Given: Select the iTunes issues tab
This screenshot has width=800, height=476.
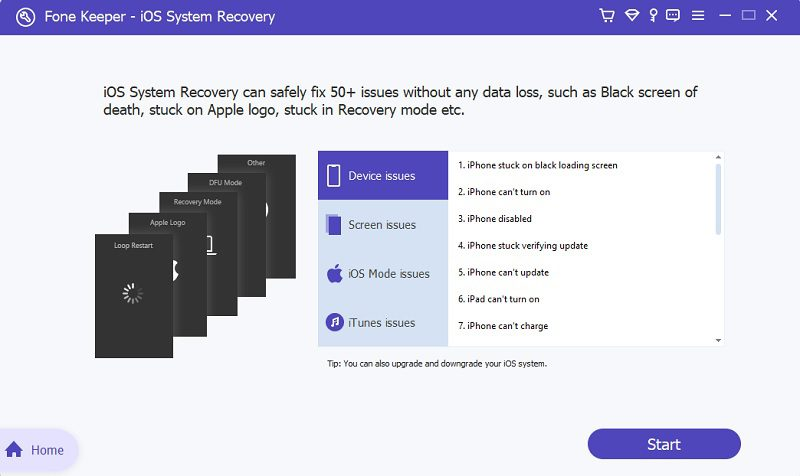Looking at the screenshot, I should tap(382, 323).
